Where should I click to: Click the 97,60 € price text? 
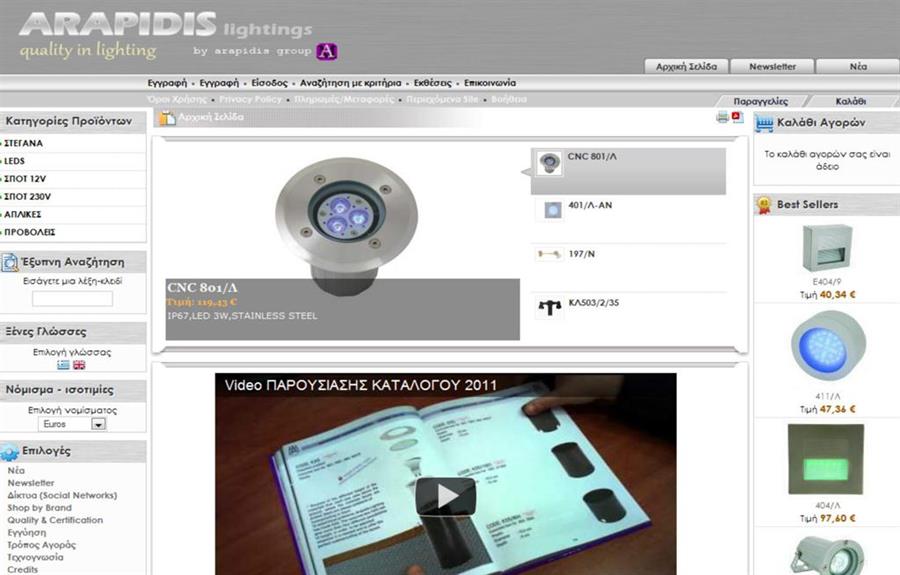[x=837, y=518]
